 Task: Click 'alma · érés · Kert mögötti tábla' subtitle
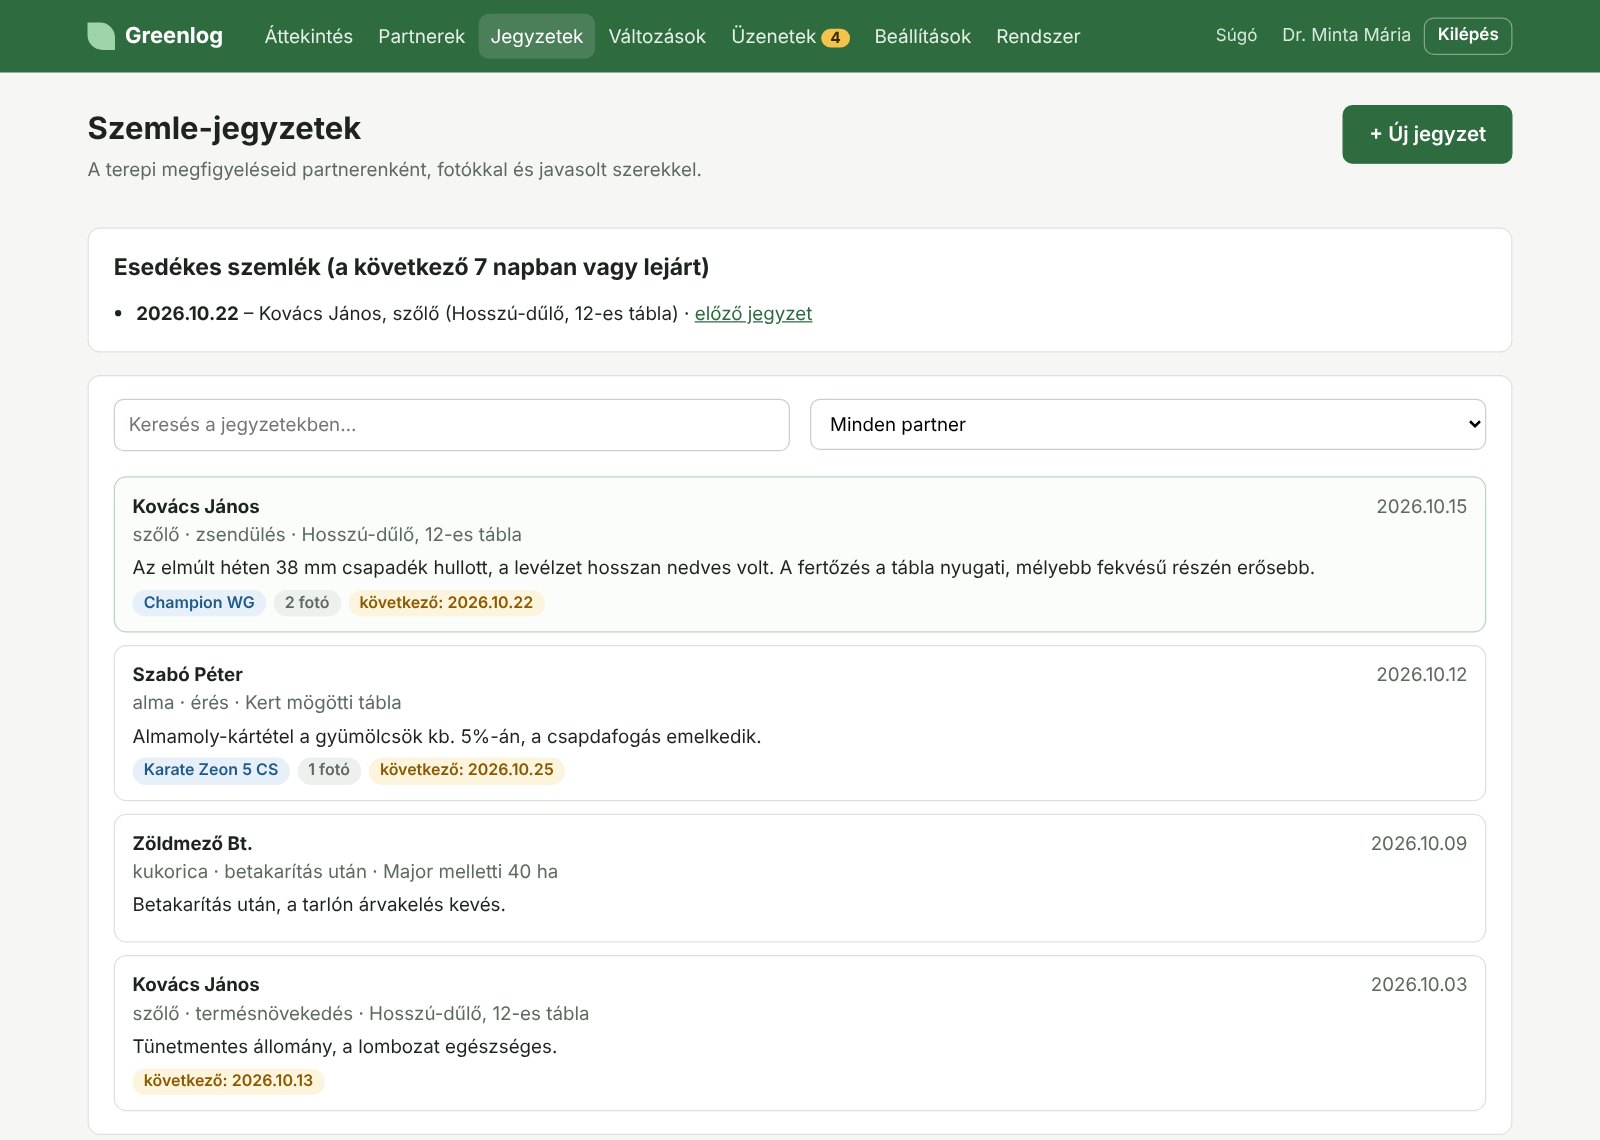pos(267,703)
